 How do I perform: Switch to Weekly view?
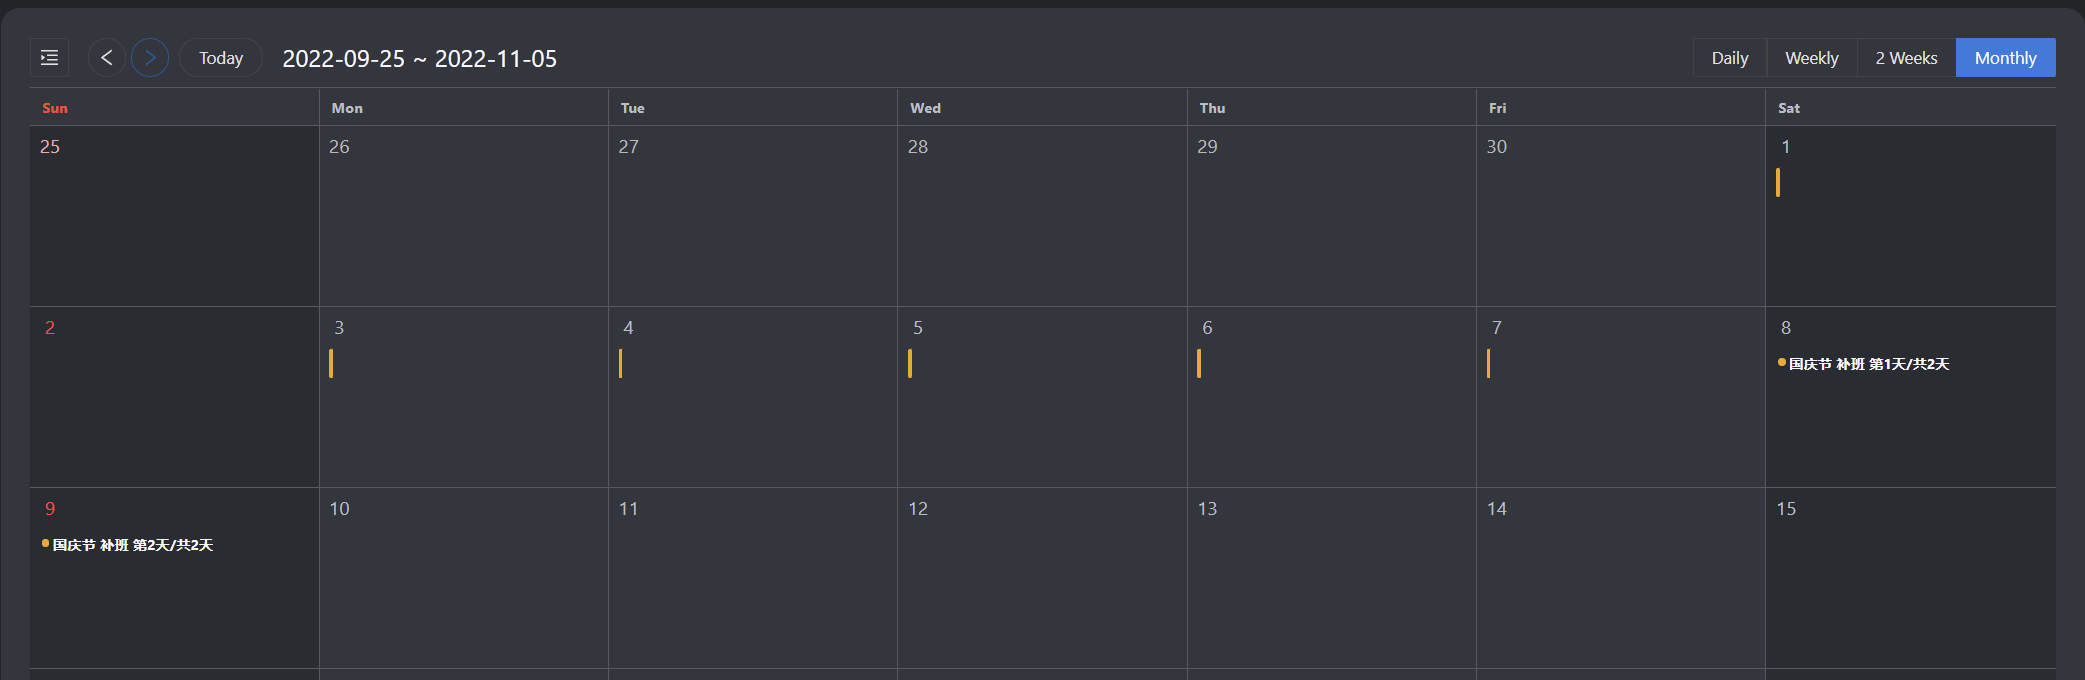[x=1812, y=58]
